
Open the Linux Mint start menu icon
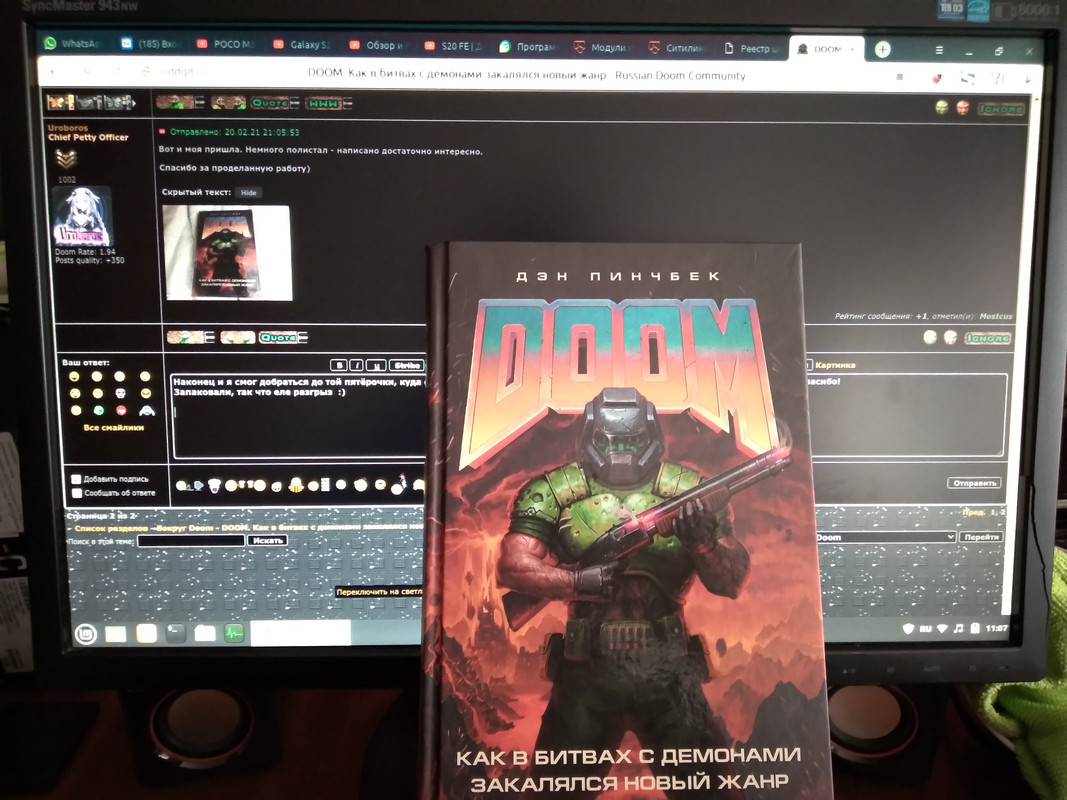coord(86,634)
